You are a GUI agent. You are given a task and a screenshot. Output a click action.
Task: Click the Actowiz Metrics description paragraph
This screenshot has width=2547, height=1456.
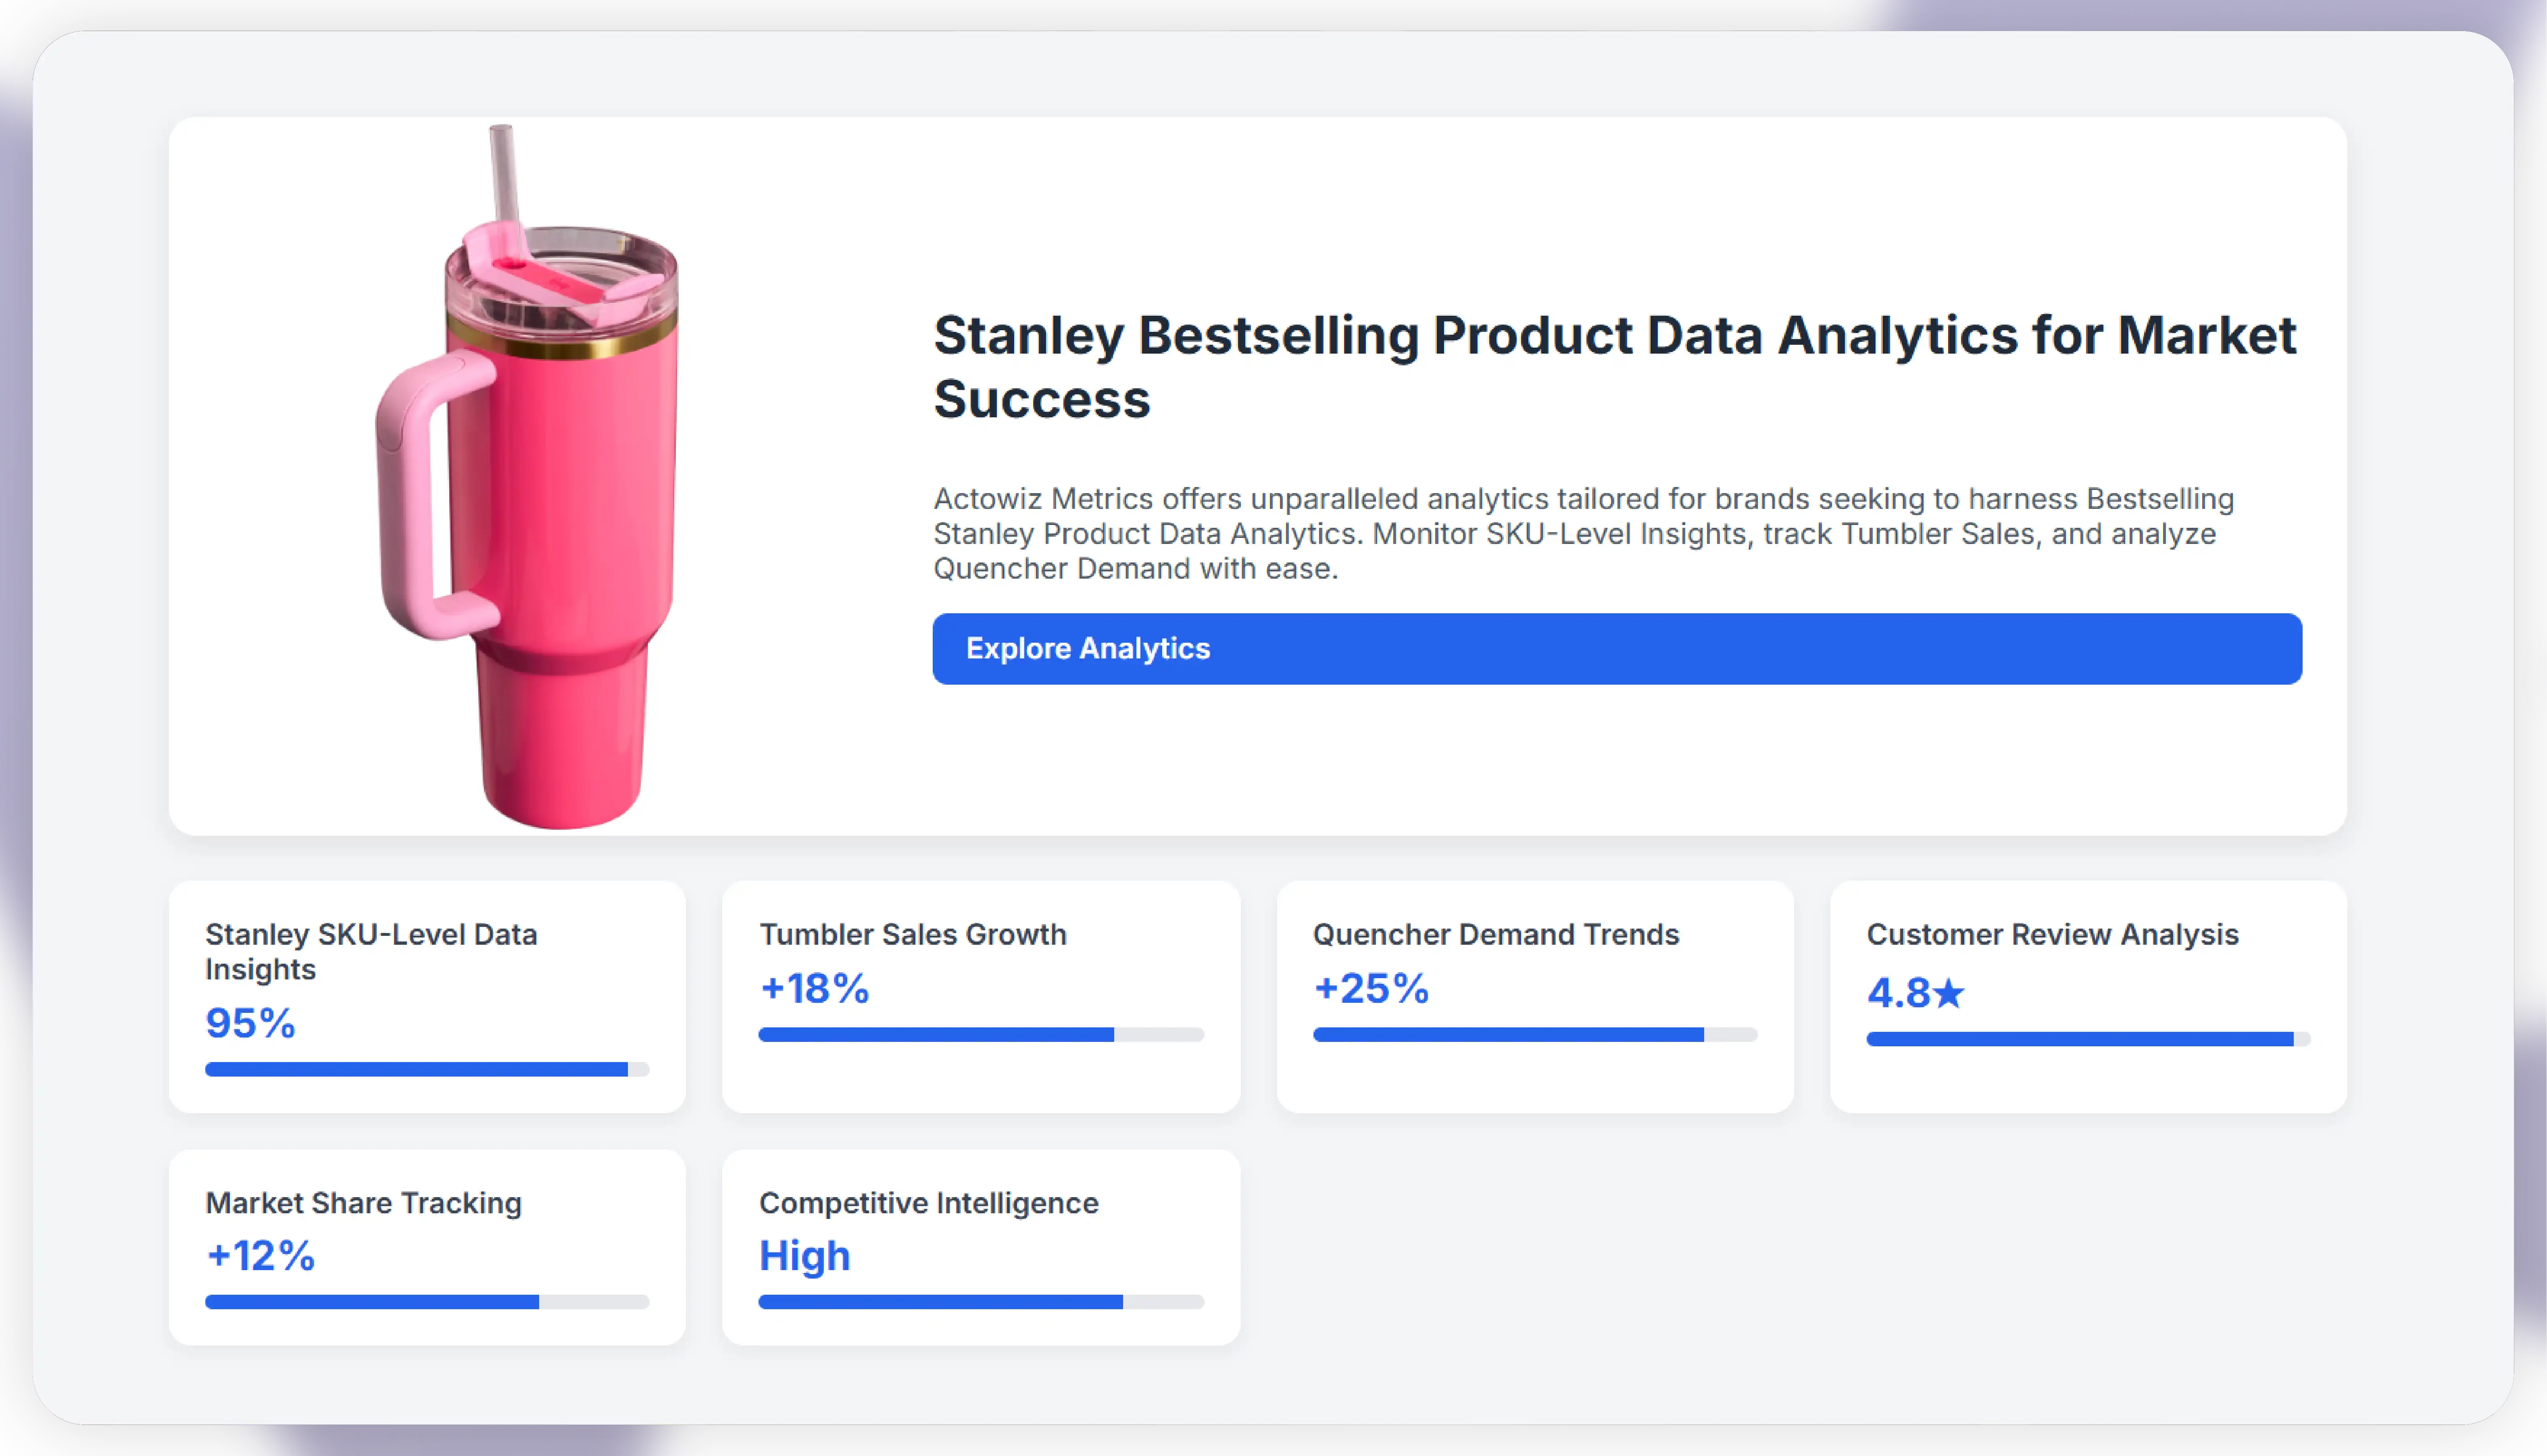[1584, 533]
